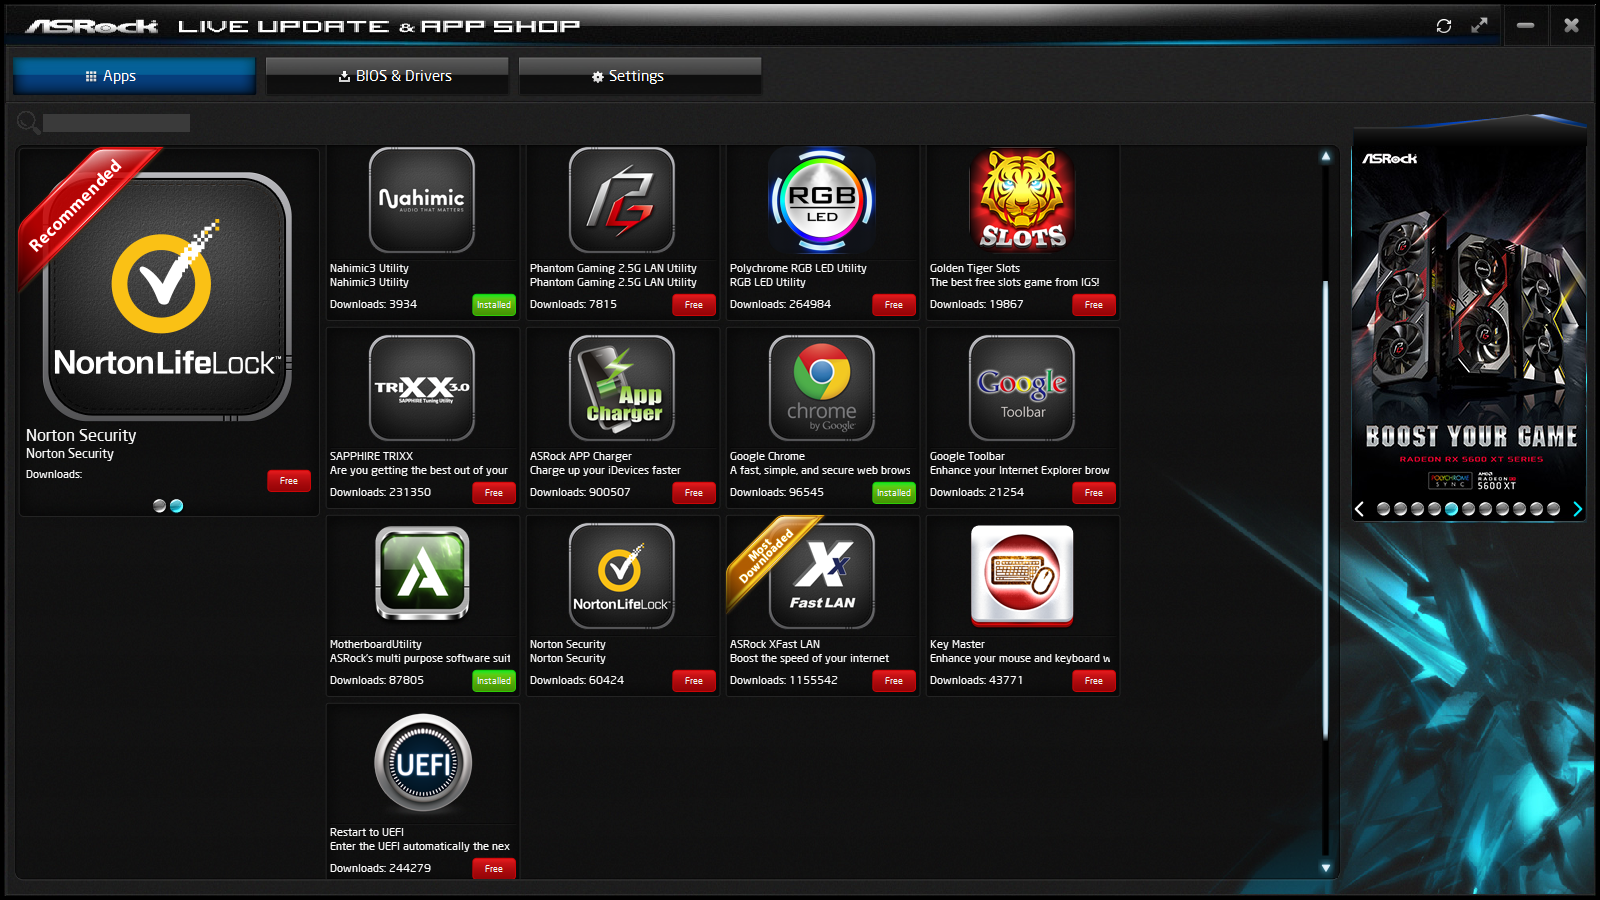1600x900 pixels.
Task: Click the "Restart to UEFI" title text
Action: [367, 832]
